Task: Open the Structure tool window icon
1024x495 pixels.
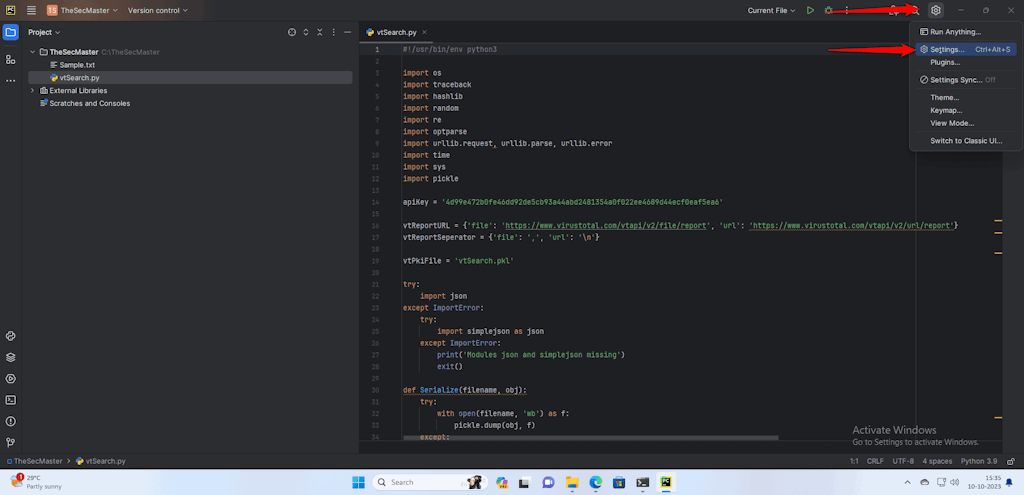Action: point(10,59)
